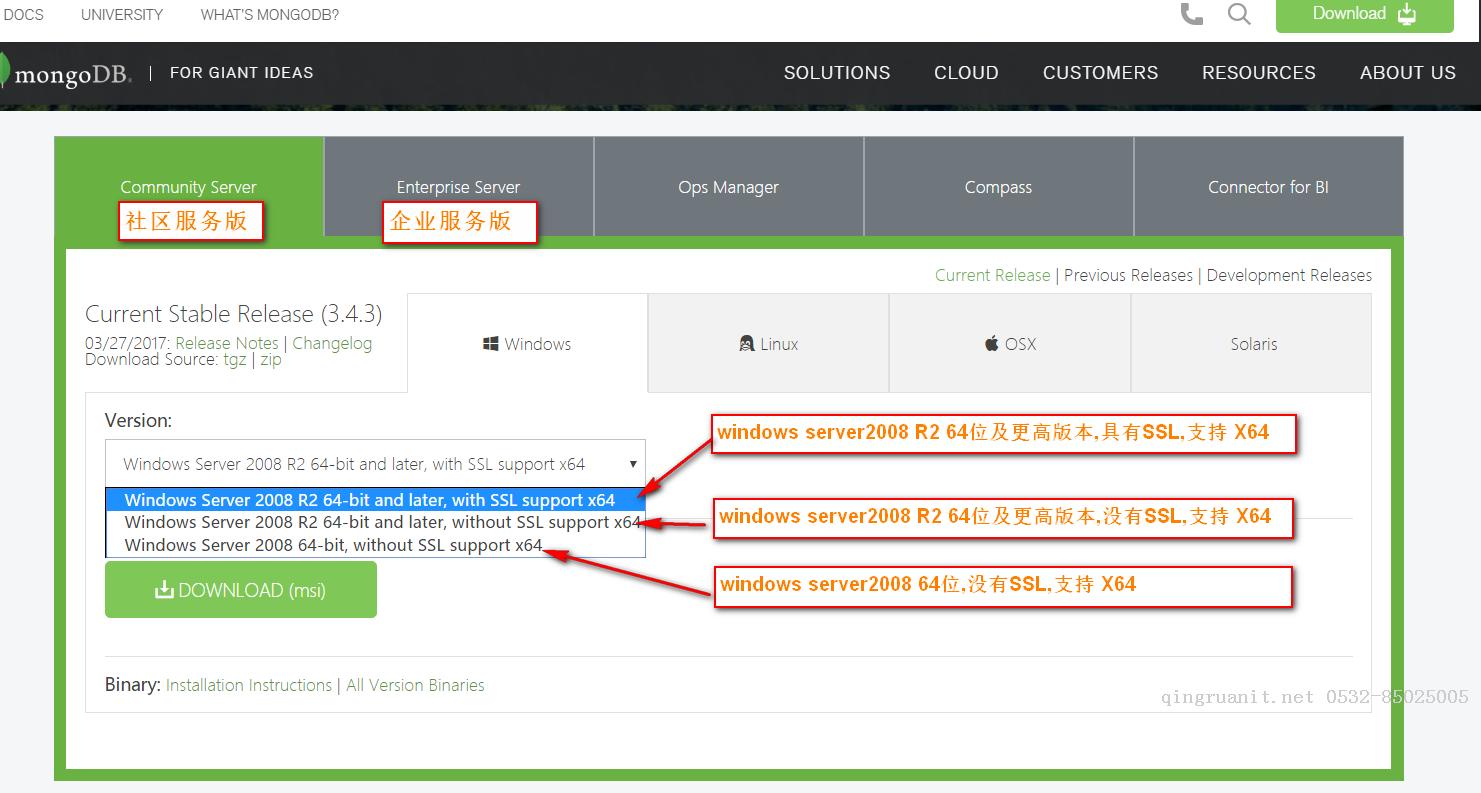The height and width of the screenshot is (793, 1481).
Task: Open the Ops Manager tab
Action: coord(728,187)
